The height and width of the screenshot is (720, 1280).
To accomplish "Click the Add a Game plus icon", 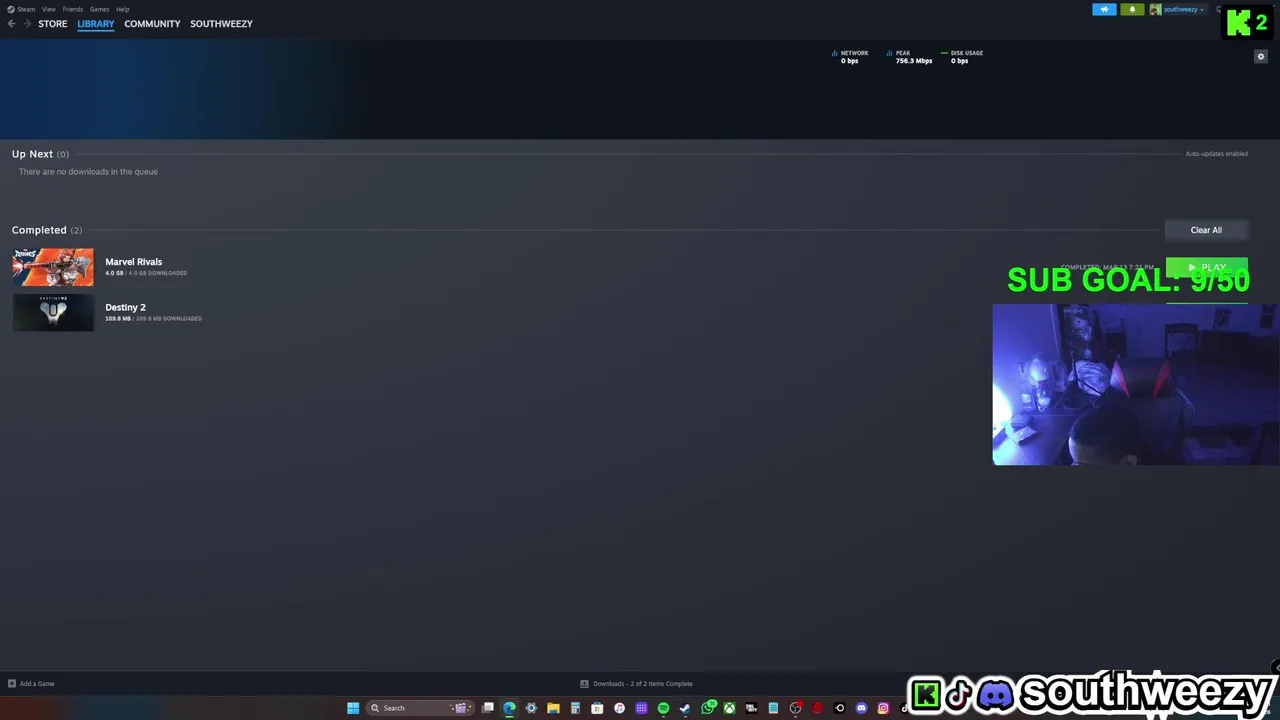I will 12,684.
